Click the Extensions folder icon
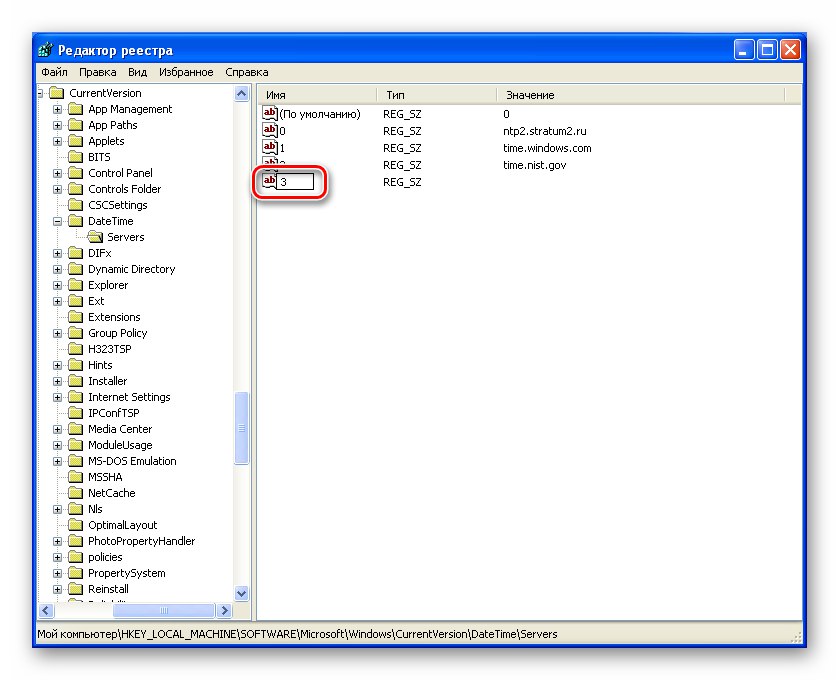The image size is (839, 680). pyautogui.click(x=75, y=317)
